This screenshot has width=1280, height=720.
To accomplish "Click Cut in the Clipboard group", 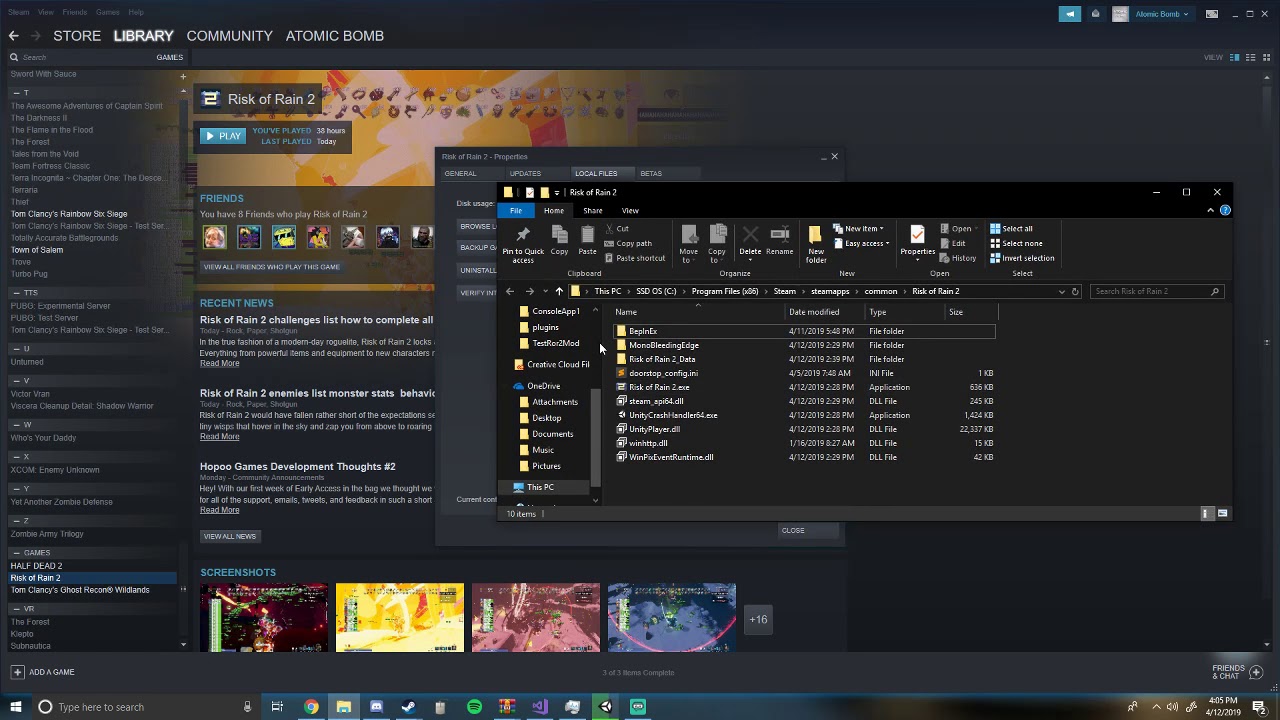I will click(x=616, y=228).
